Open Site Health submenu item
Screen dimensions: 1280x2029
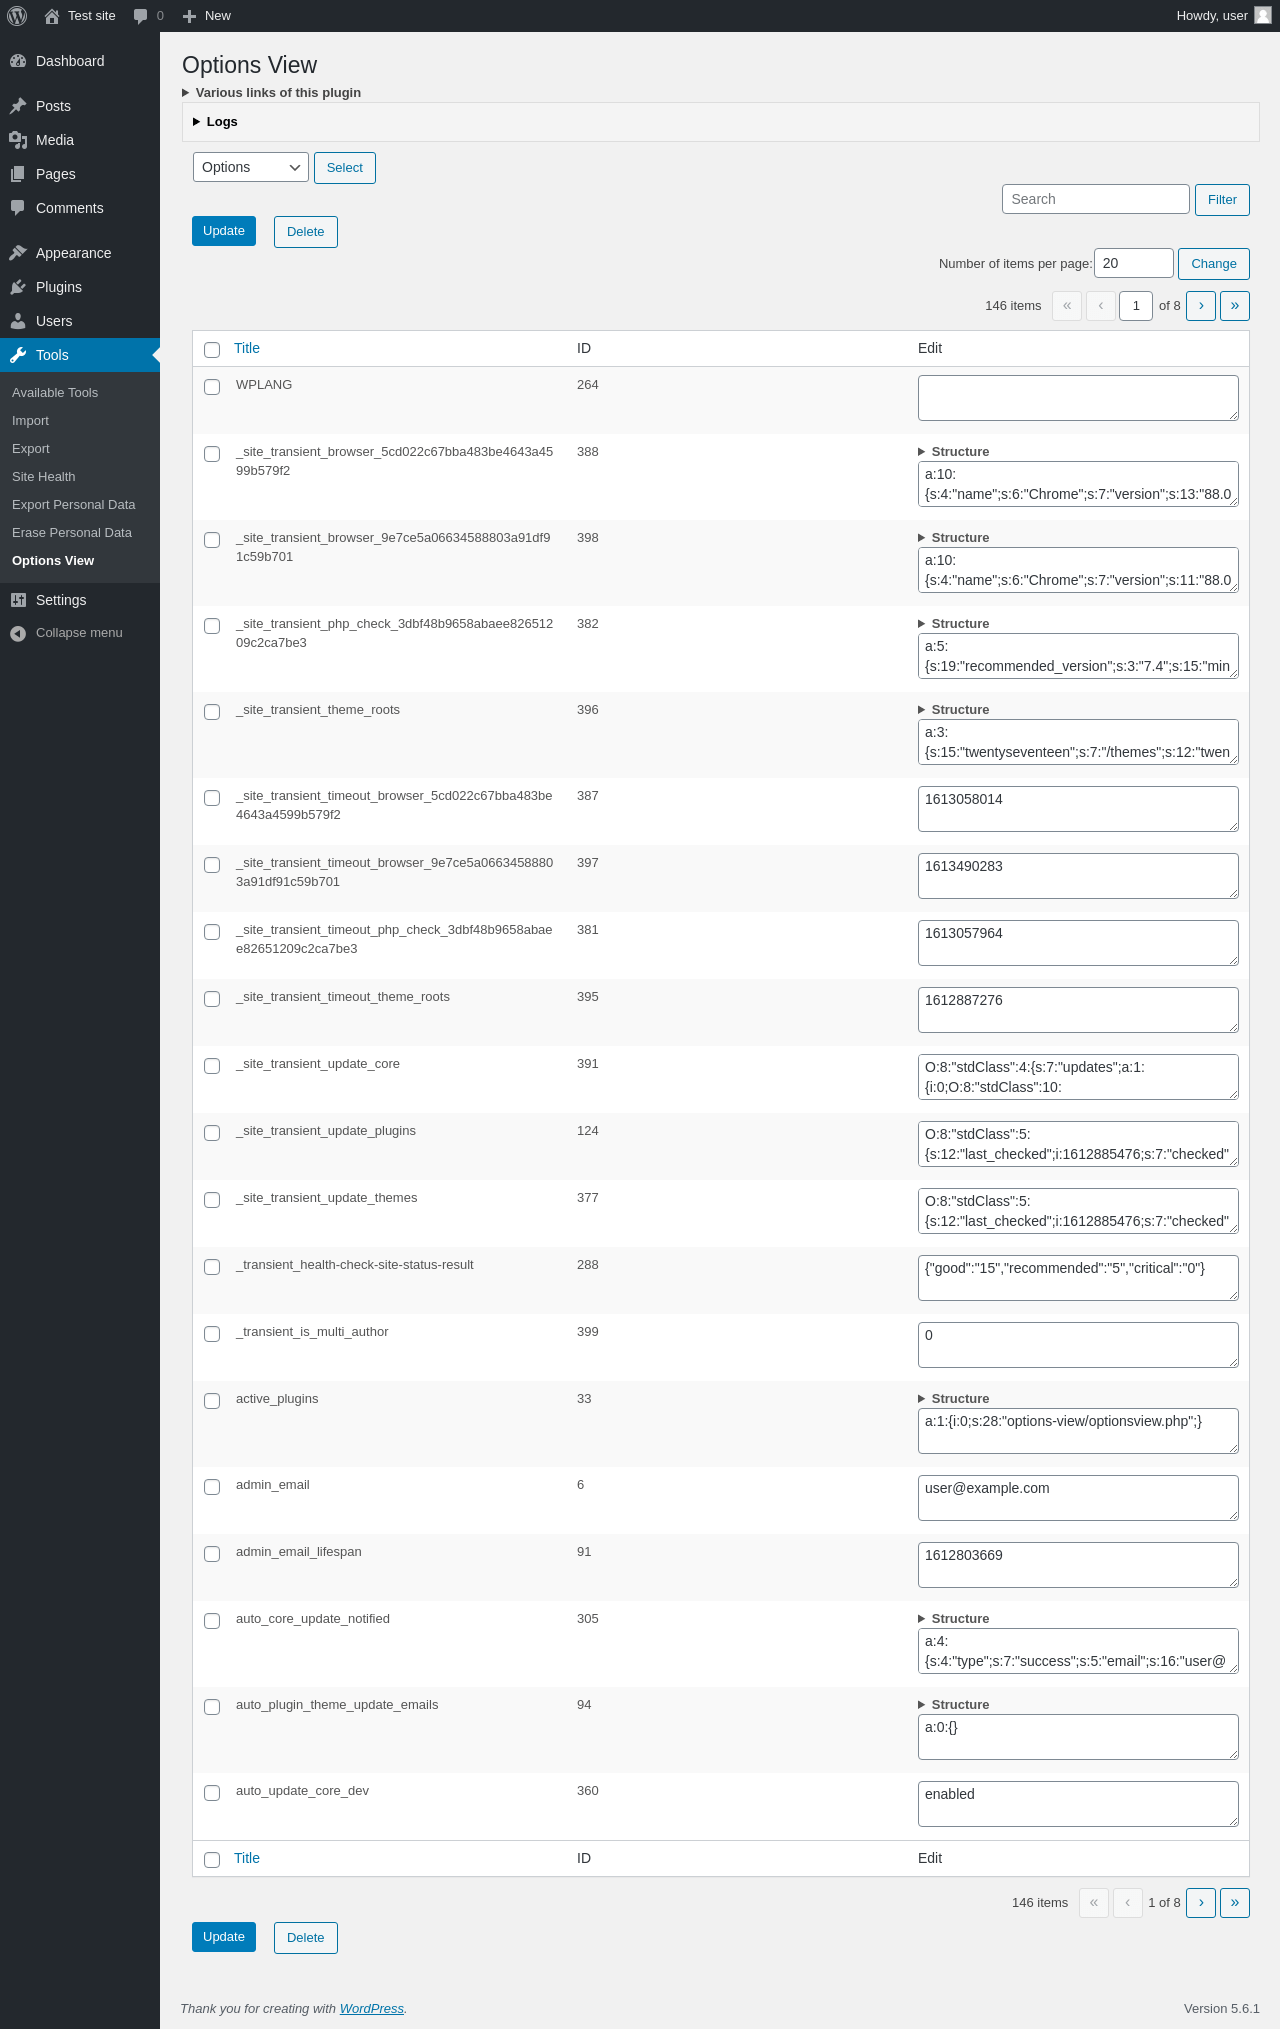44,477
